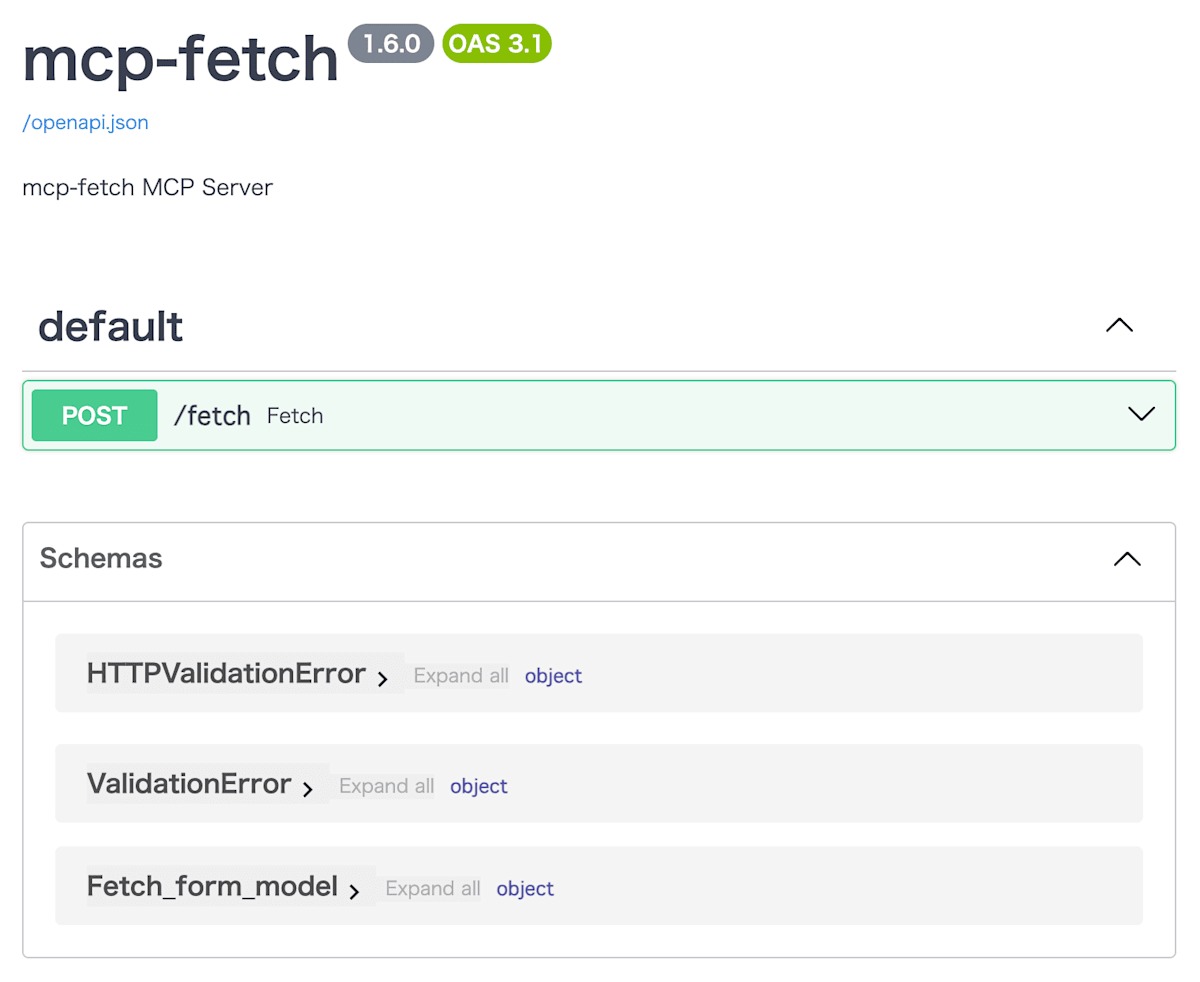Click Expand all for HTTPValidationError
This screenshot has width=1200, height=982.
tap(459, 676)
